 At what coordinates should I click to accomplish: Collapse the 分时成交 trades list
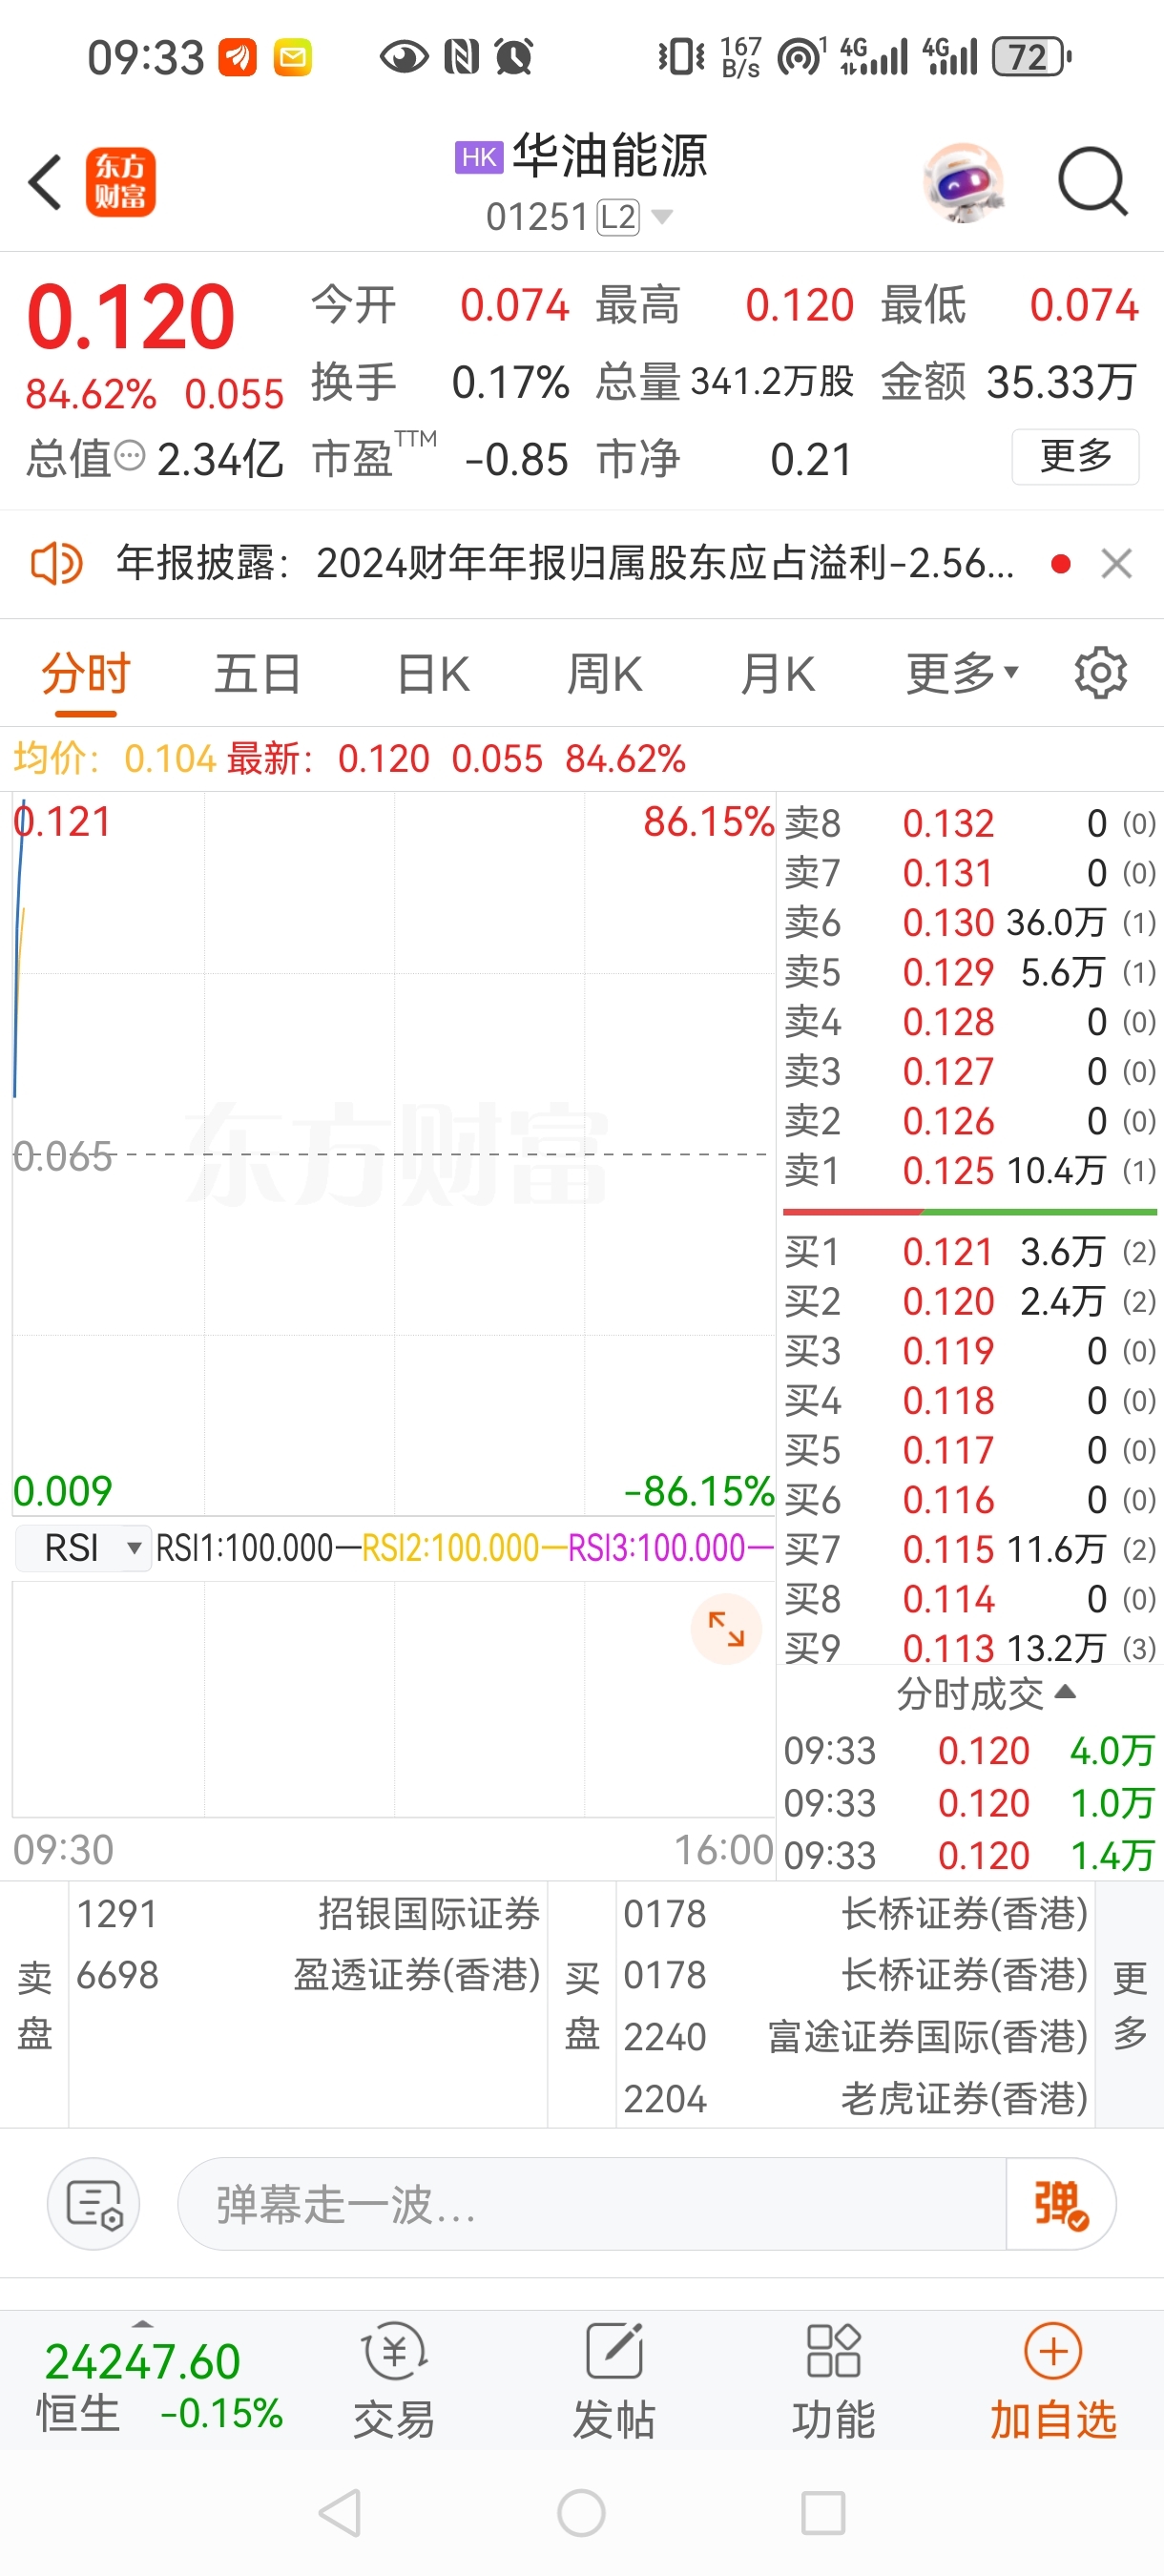985,1694
